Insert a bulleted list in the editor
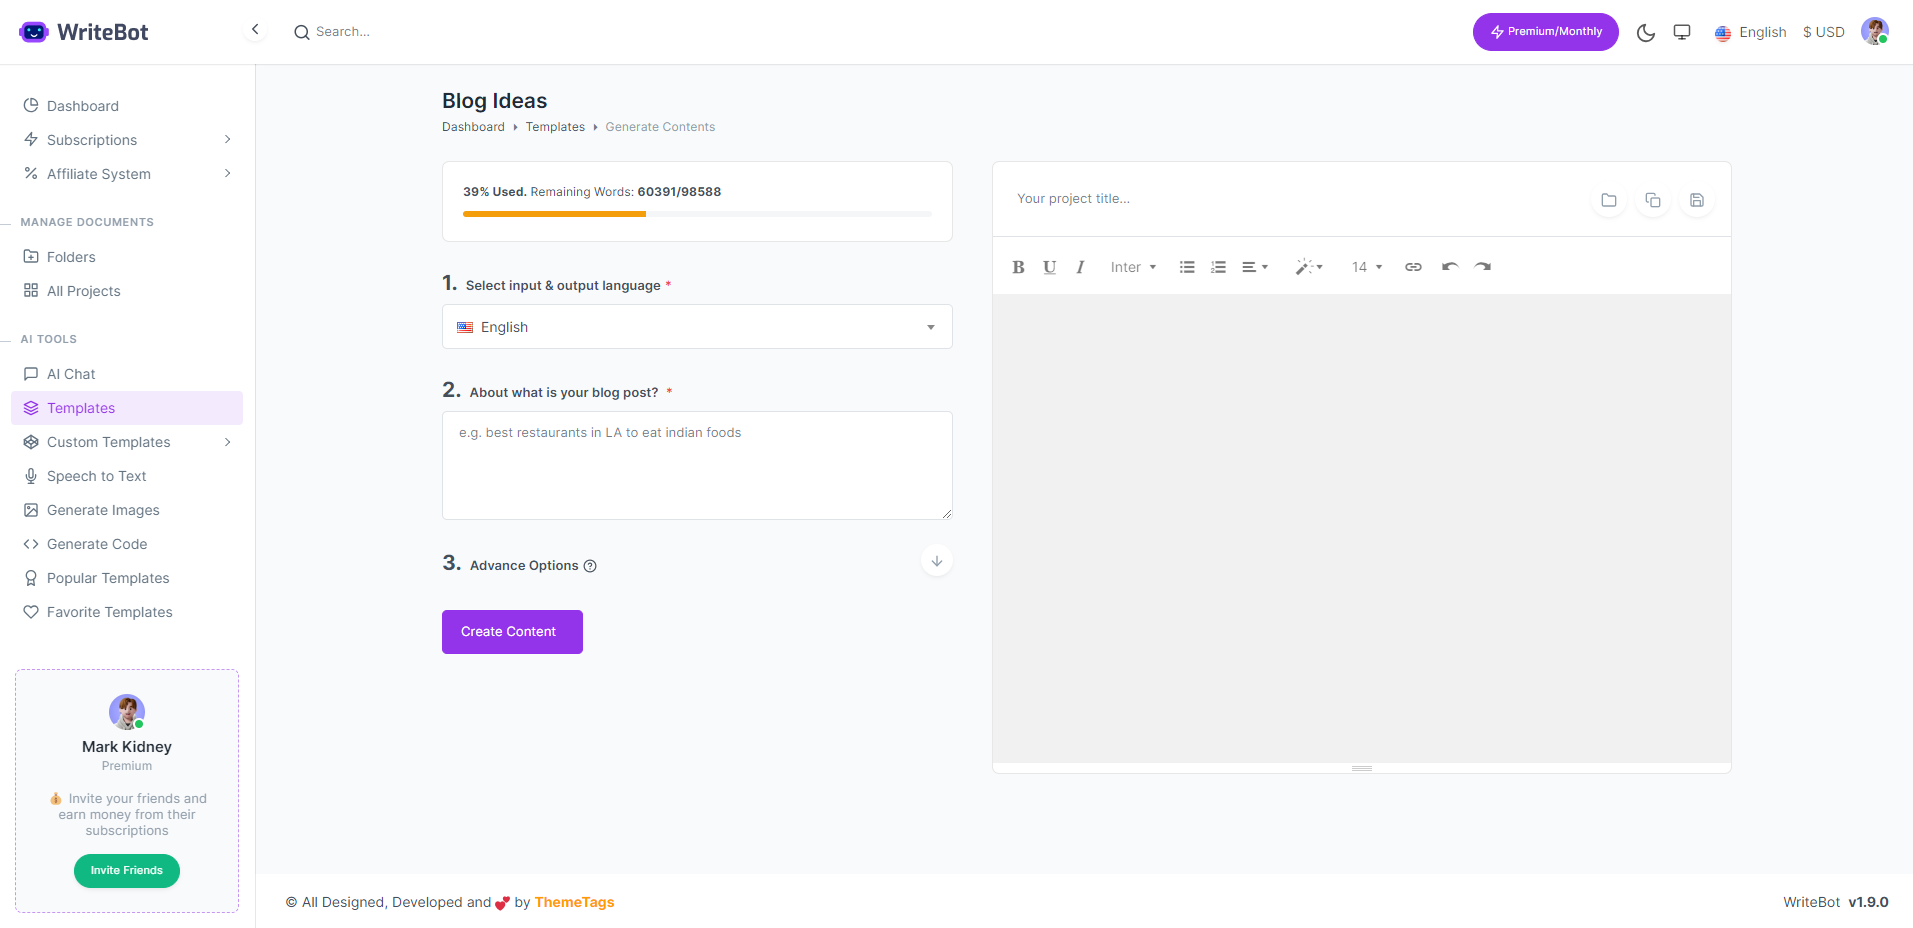This screenshot has width=1913, height=928. click(x=1186, y=267)
